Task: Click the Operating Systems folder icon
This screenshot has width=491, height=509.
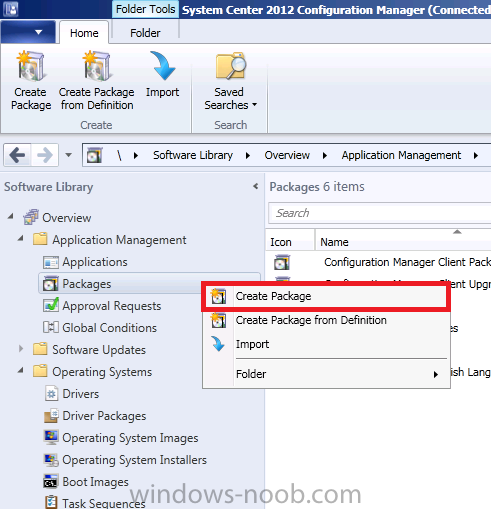Action: [x=40, y=371]
